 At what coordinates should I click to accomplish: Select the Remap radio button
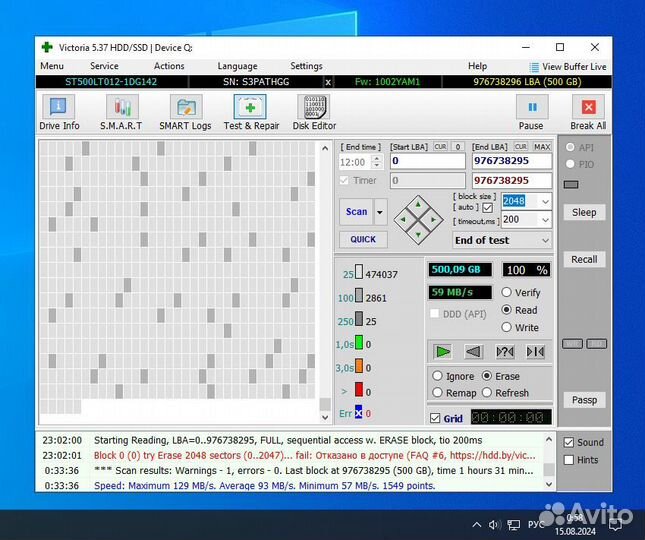(x=437, y=393)
